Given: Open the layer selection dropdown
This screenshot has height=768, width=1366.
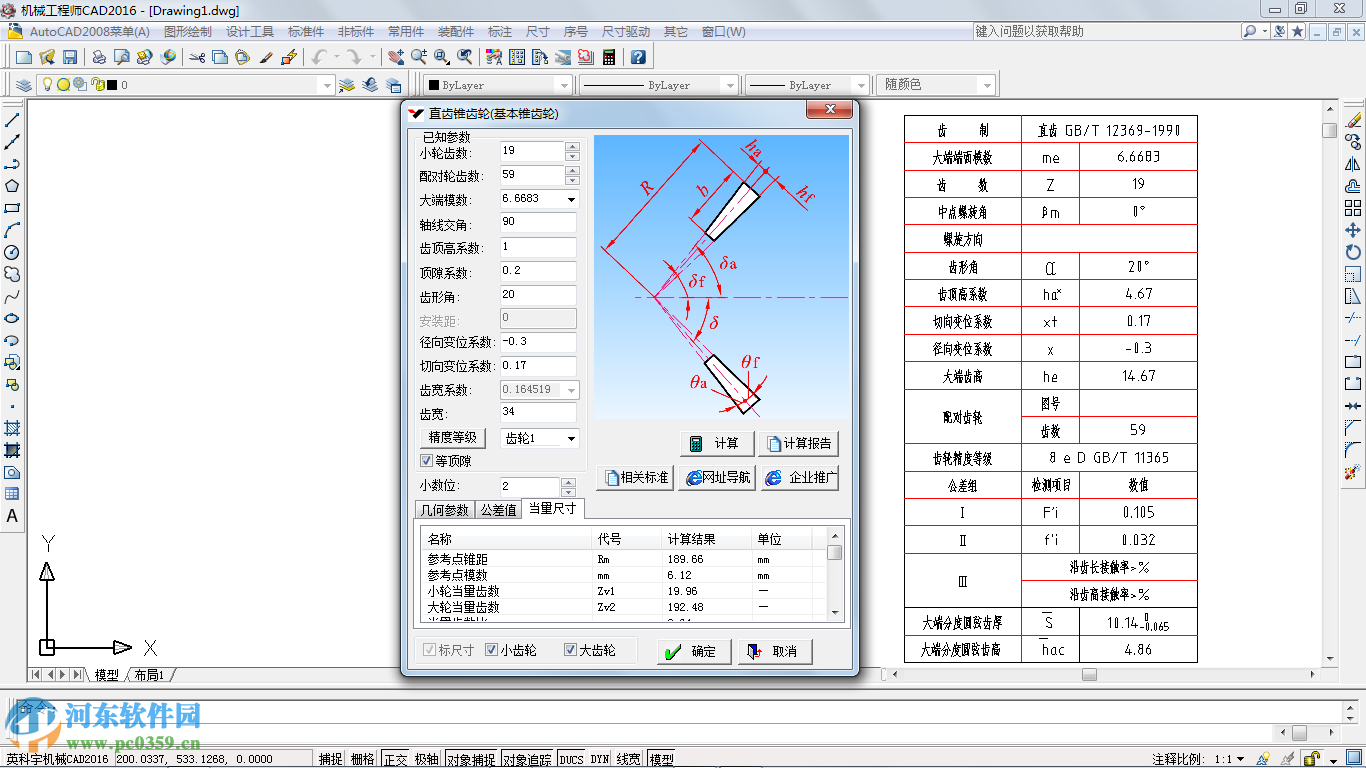Looking at the screenshot, I should point(326,85).
